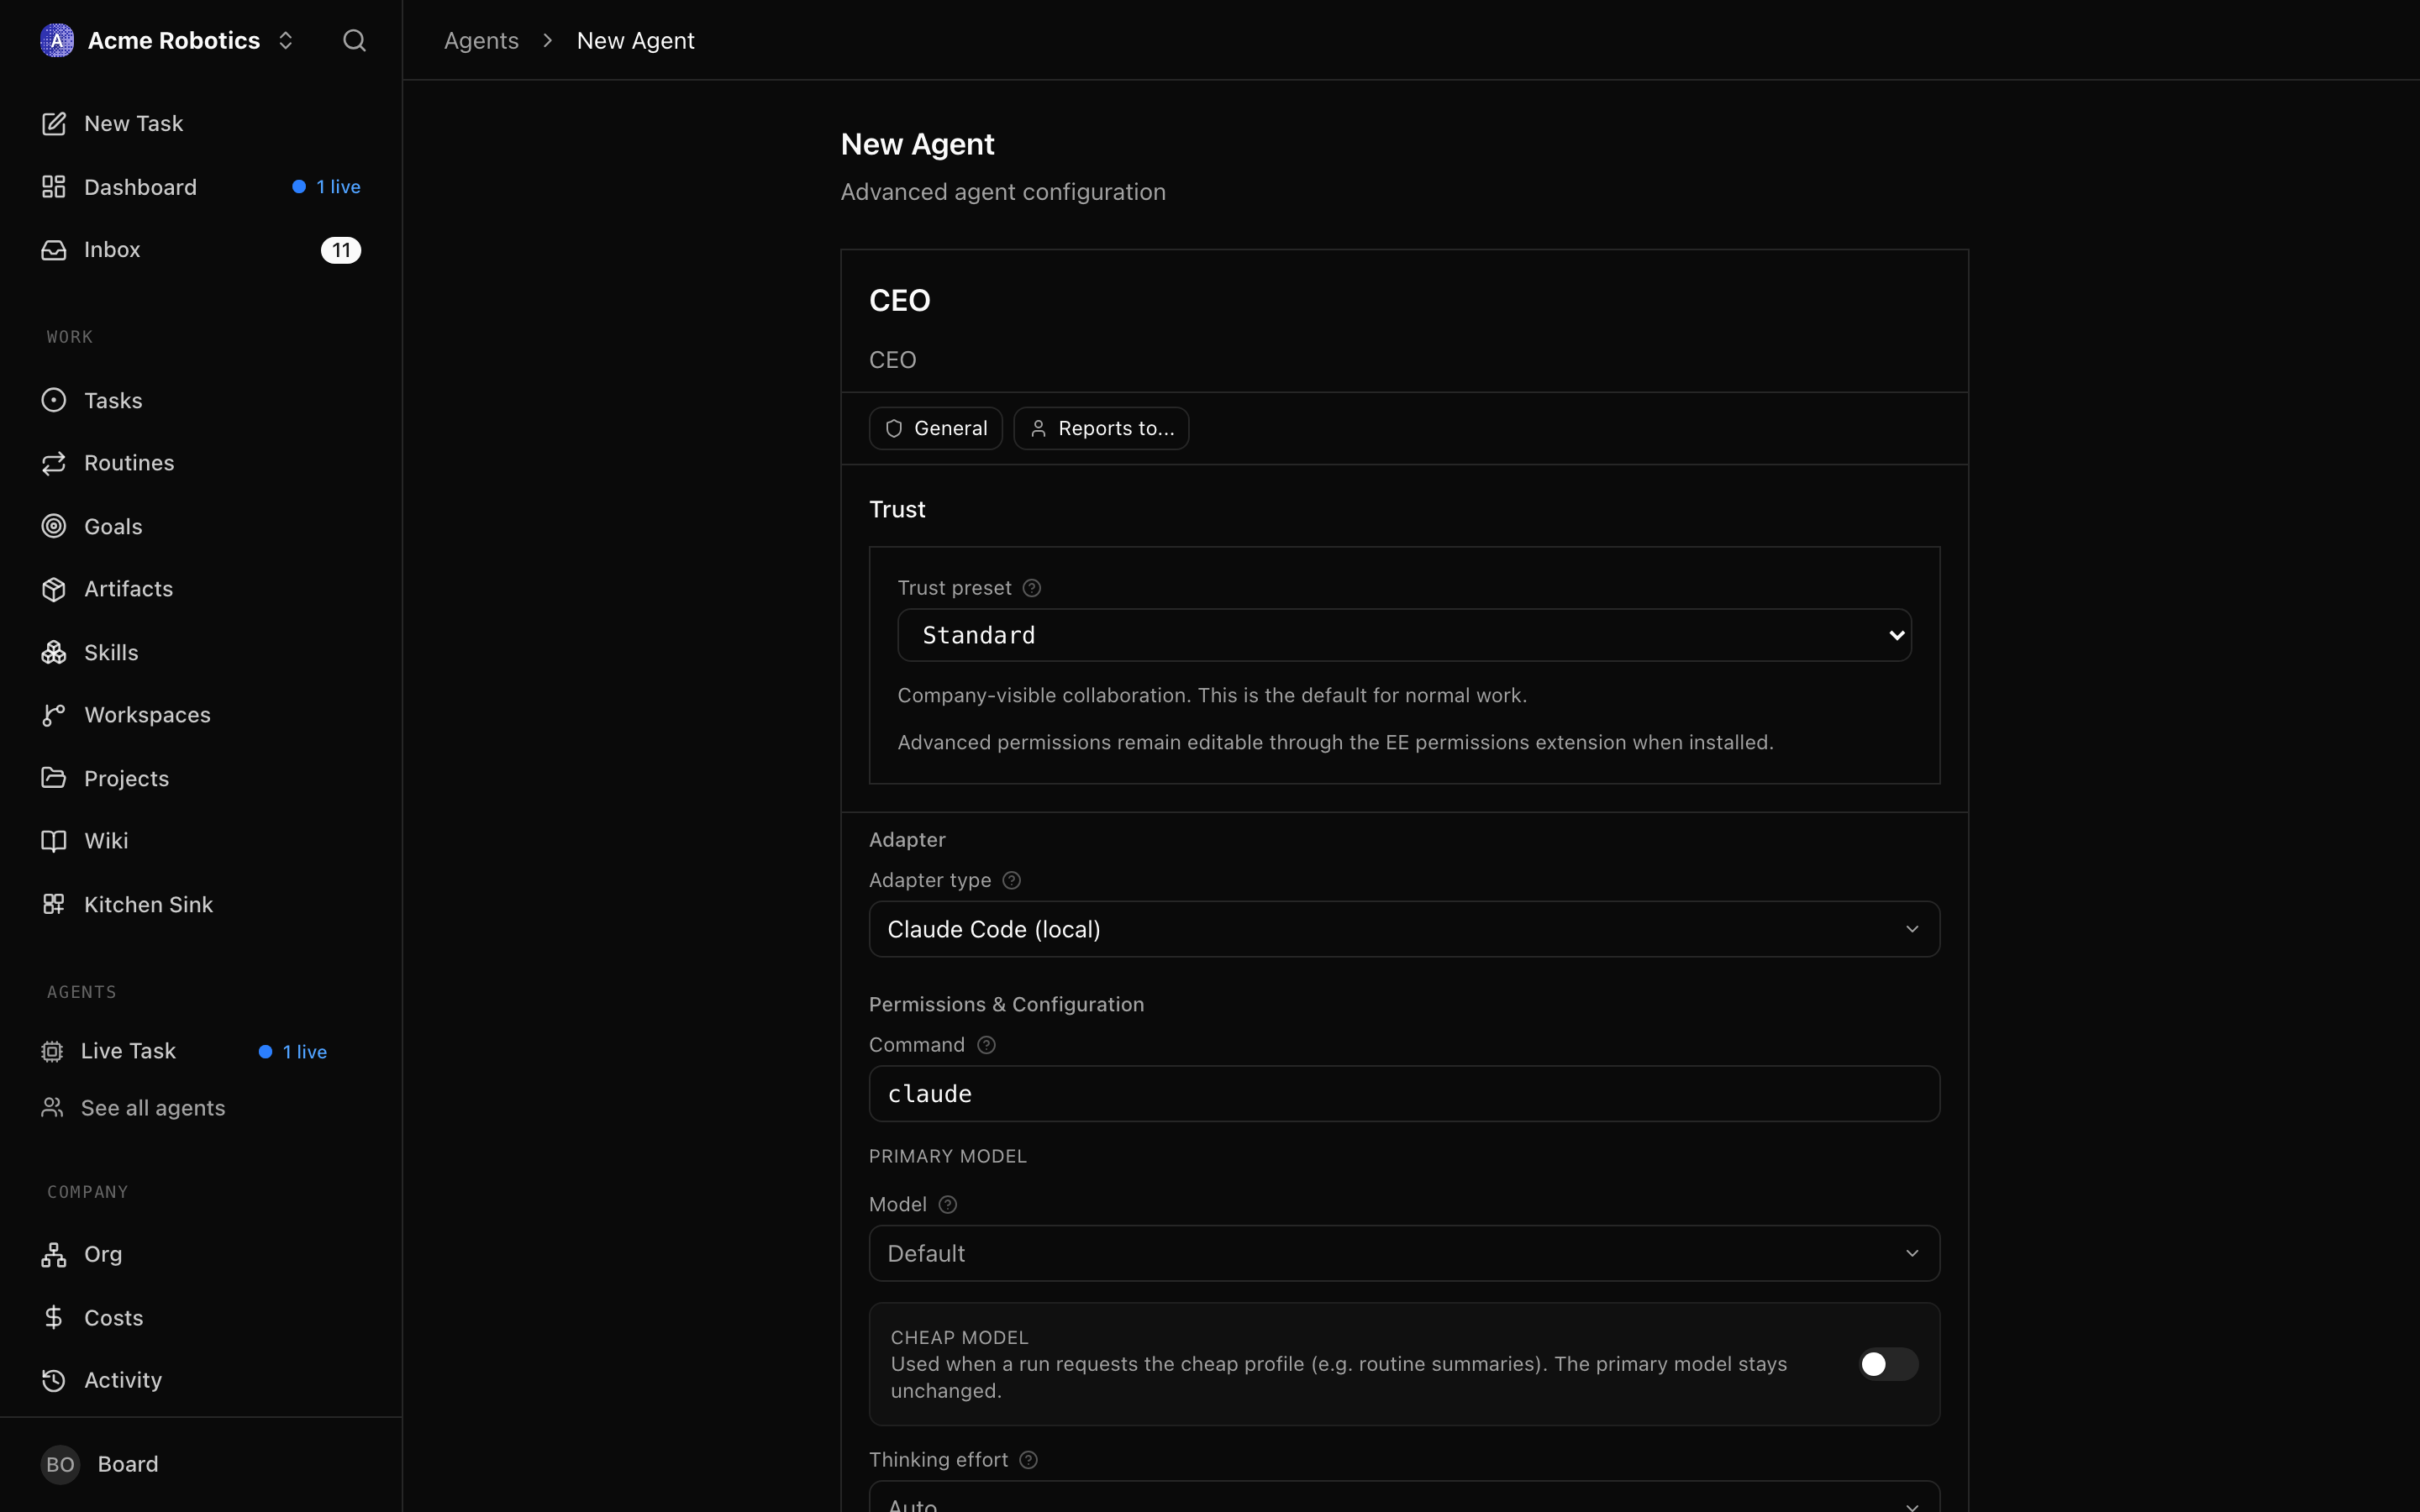Viewport: 2420px width, 1512px height.
Task: Click help icon next to Trust preset
Action: (1032, 588)
